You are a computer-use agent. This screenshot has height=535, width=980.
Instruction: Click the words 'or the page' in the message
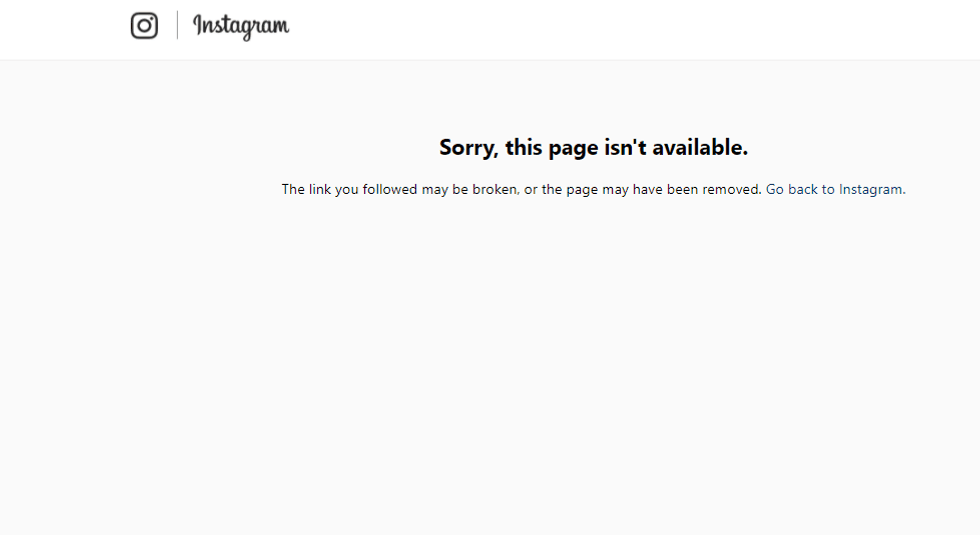561,189
